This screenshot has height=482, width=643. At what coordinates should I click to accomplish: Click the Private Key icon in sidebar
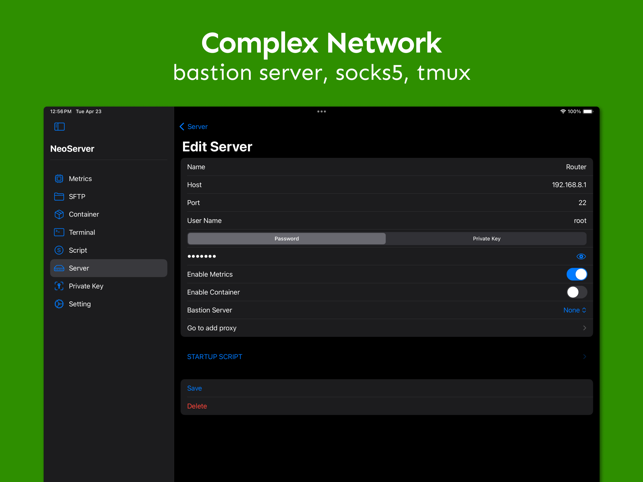(59, 286)
